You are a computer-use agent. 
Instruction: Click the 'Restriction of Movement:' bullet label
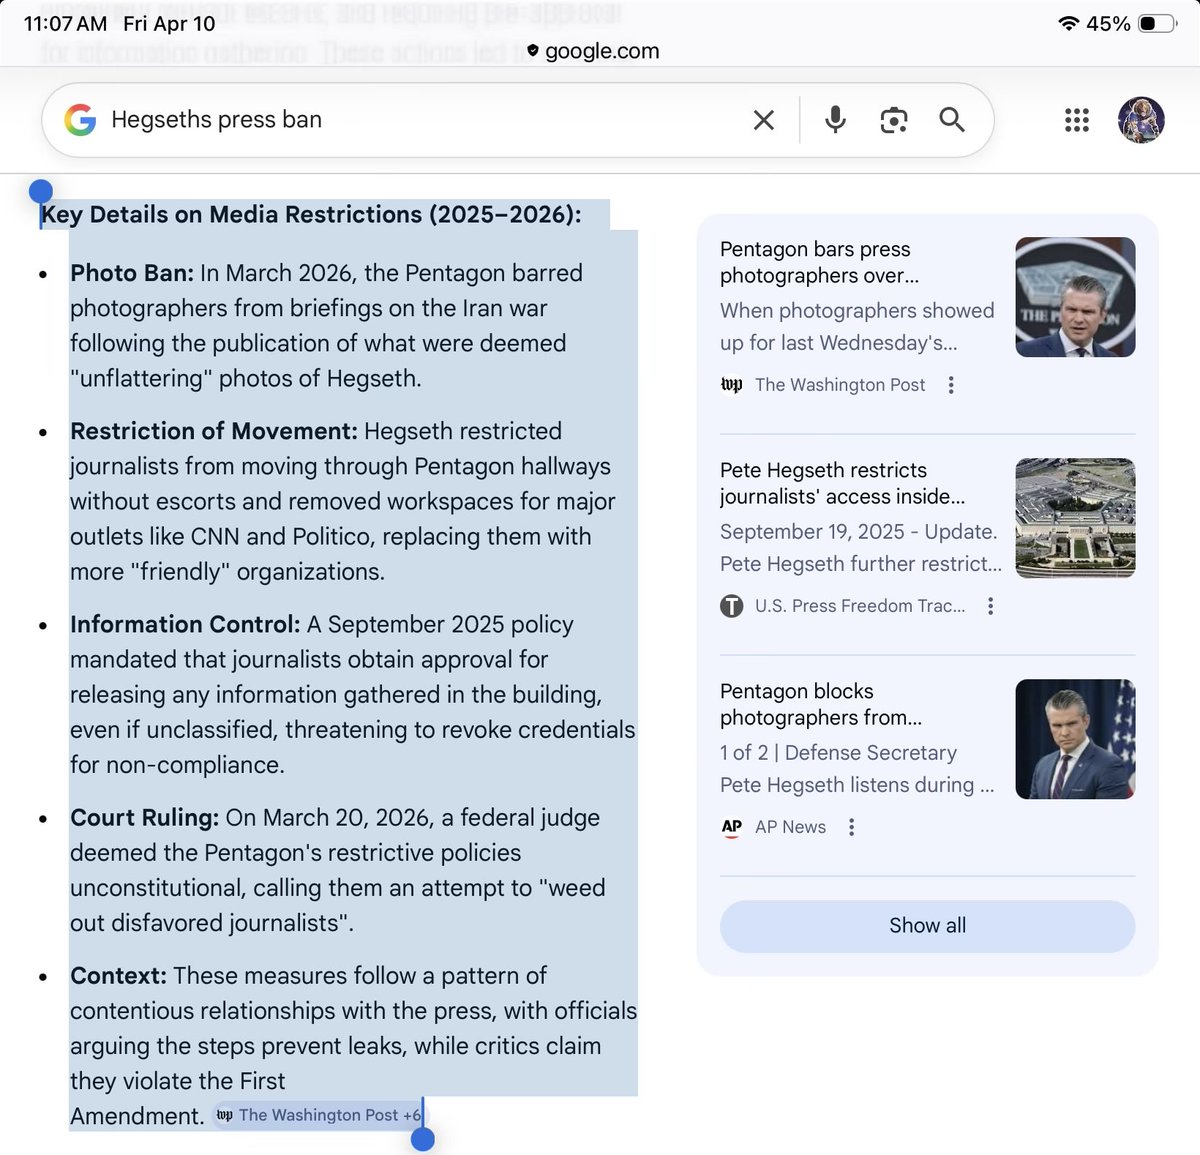click(x=213, y=431)
